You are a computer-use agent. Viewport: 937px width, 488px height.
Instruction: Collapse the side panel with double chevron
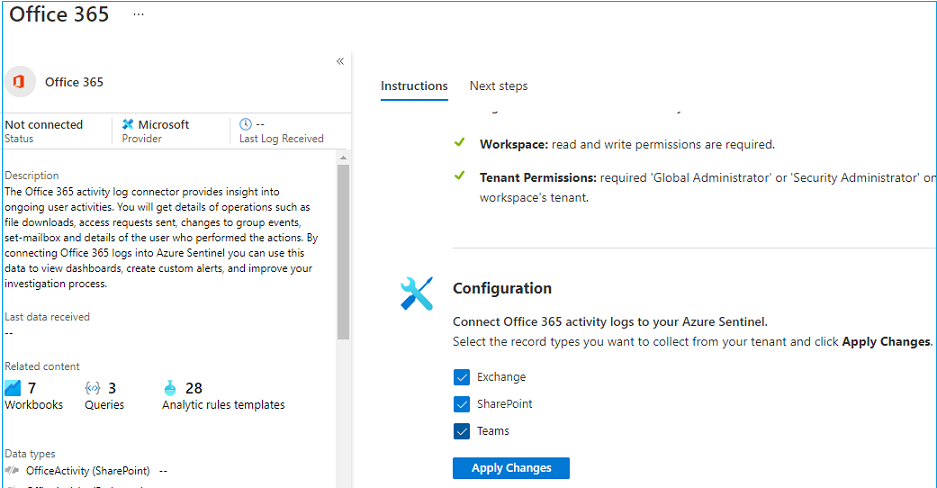(340, 61)
